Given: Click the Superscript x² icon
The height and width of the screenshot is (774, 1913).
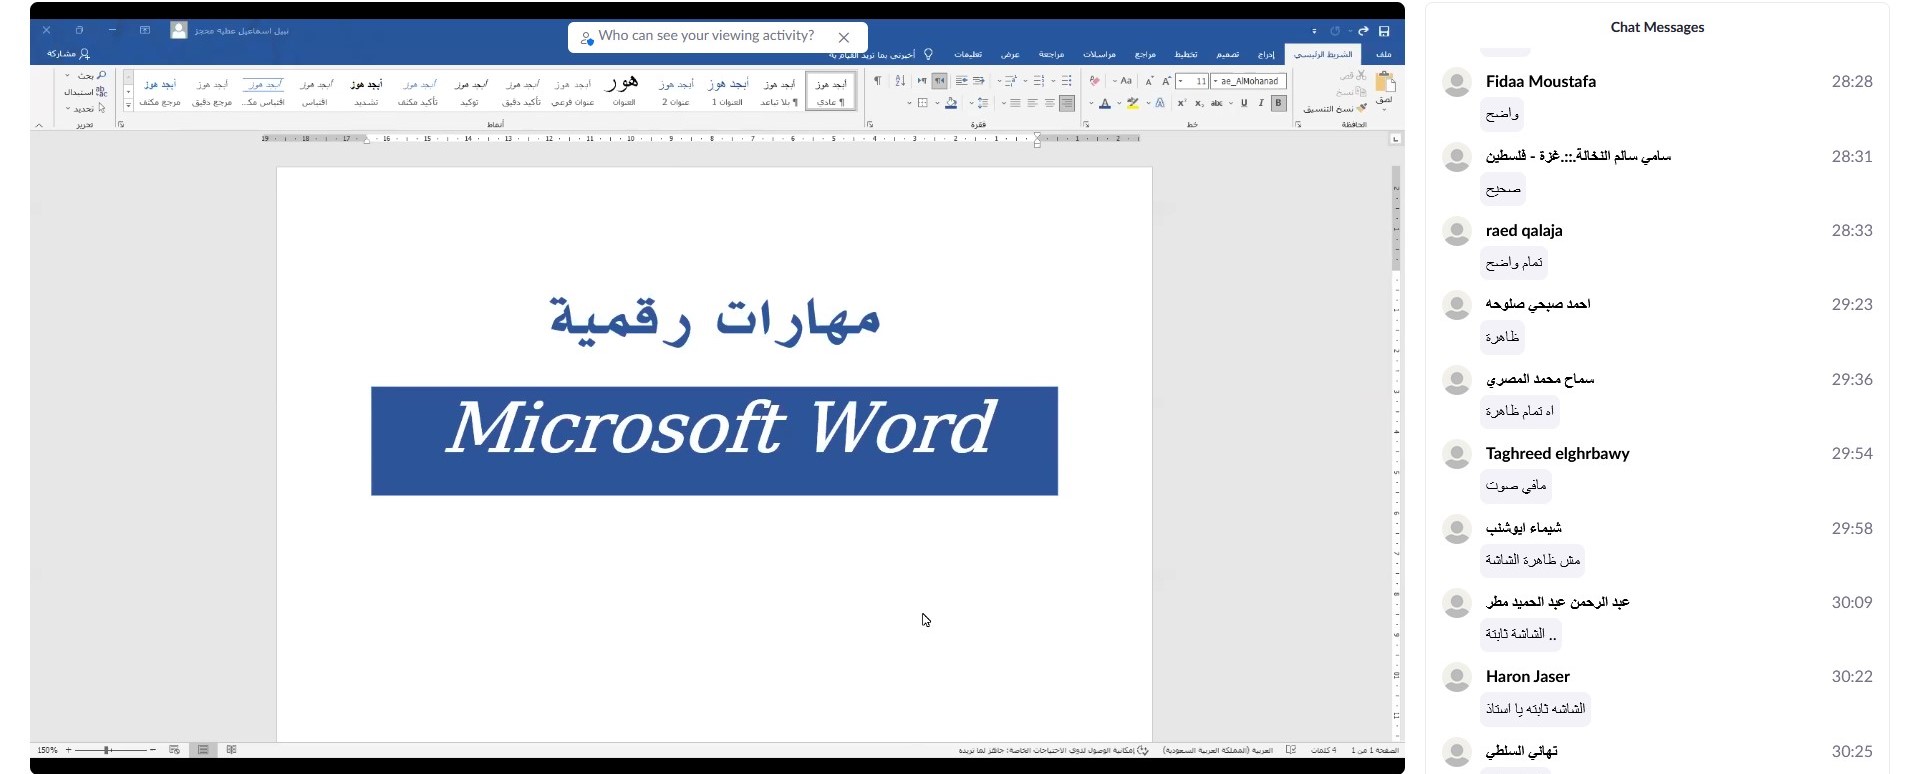Looking at the screenshot, I should coord(1181,103).
